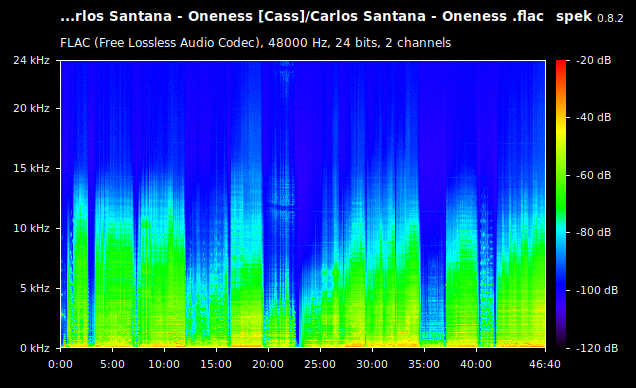Click the 0 kHz frequency label

click(34, 348)
